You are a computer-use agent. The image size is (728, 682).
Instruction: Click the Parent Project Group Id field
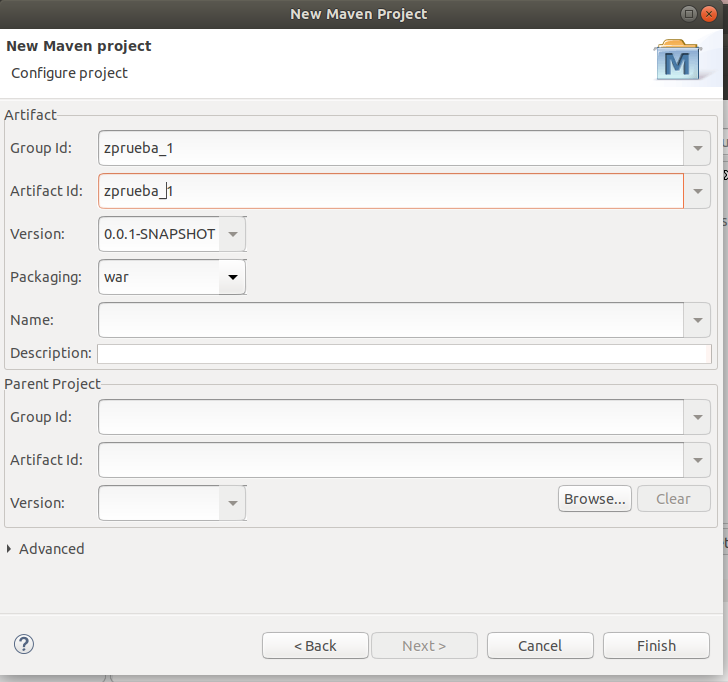tap(391, 417)
